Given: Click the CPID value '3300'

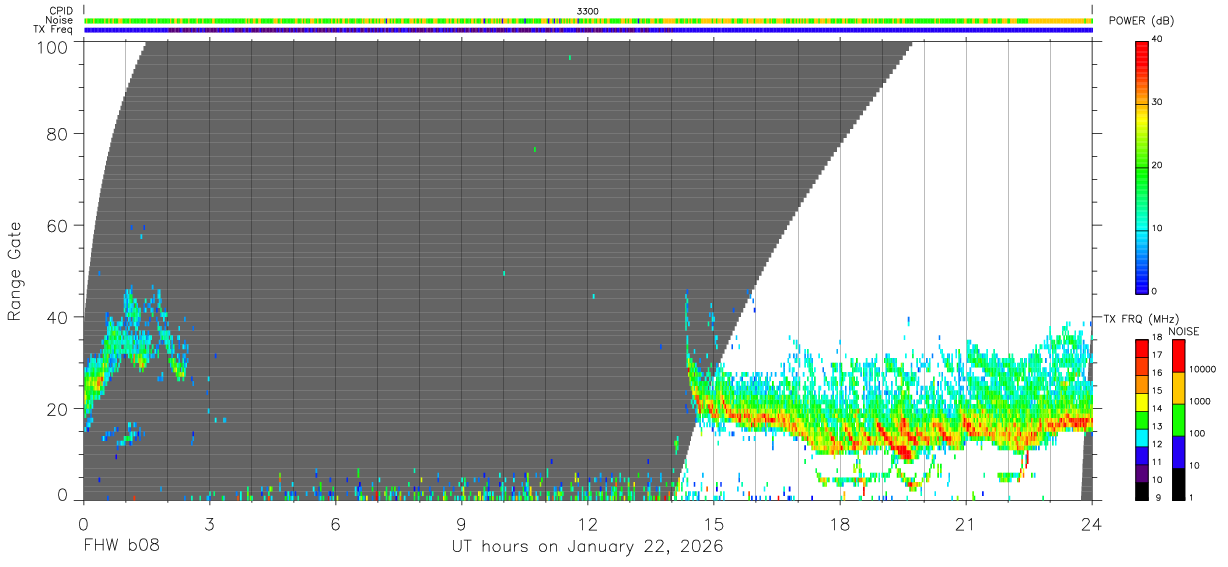Looking at the screenshot, I should click(588, 11).
